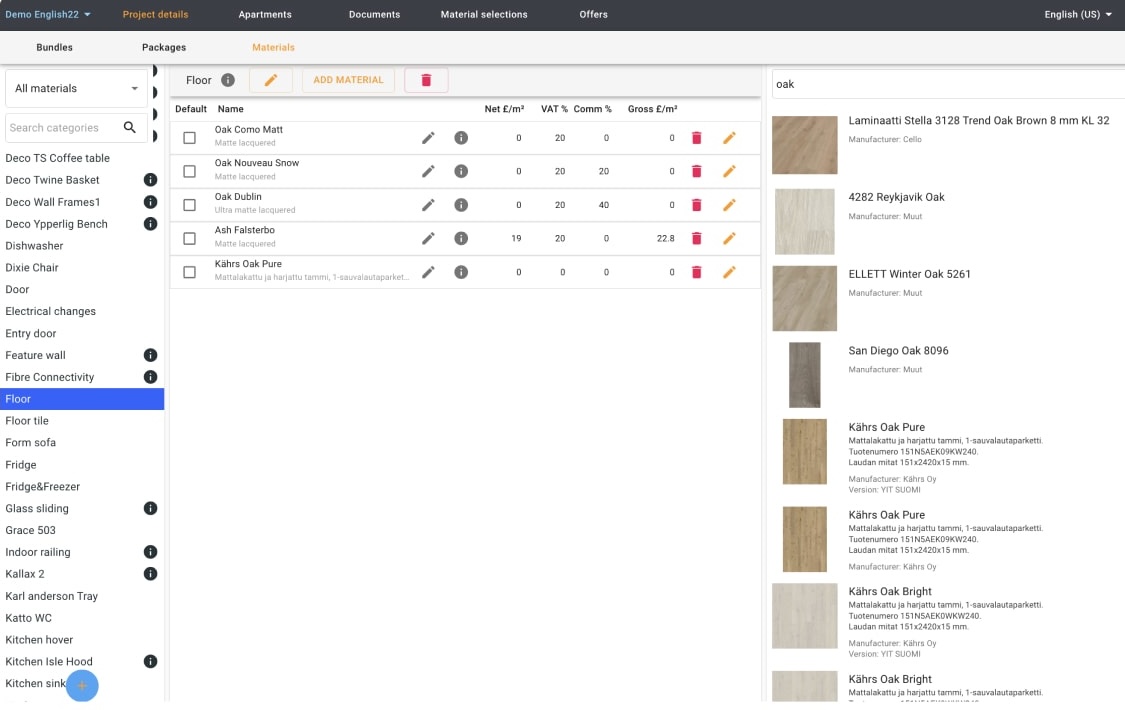Edit Ash Falsterbo with grey pencil
This screenshot has height=710, width=1125.
(x=428, y=238)
